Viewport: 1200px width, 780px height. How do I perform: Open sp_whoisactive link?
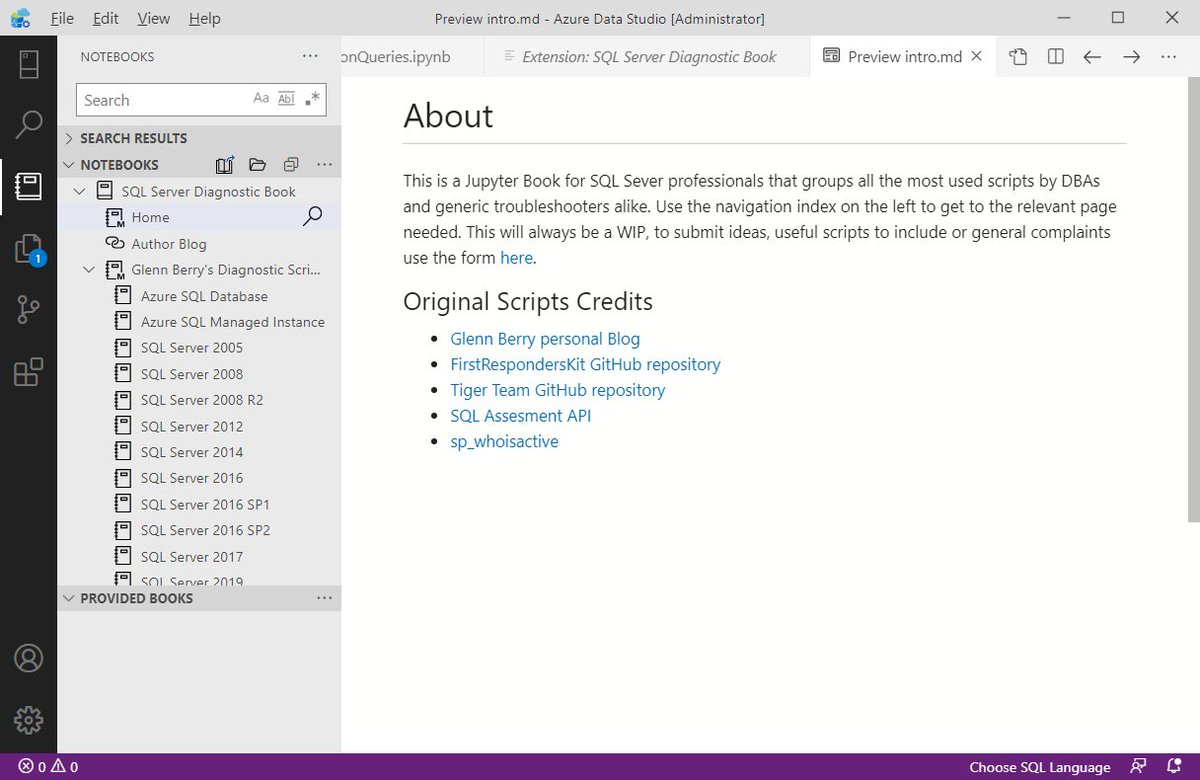504,441
